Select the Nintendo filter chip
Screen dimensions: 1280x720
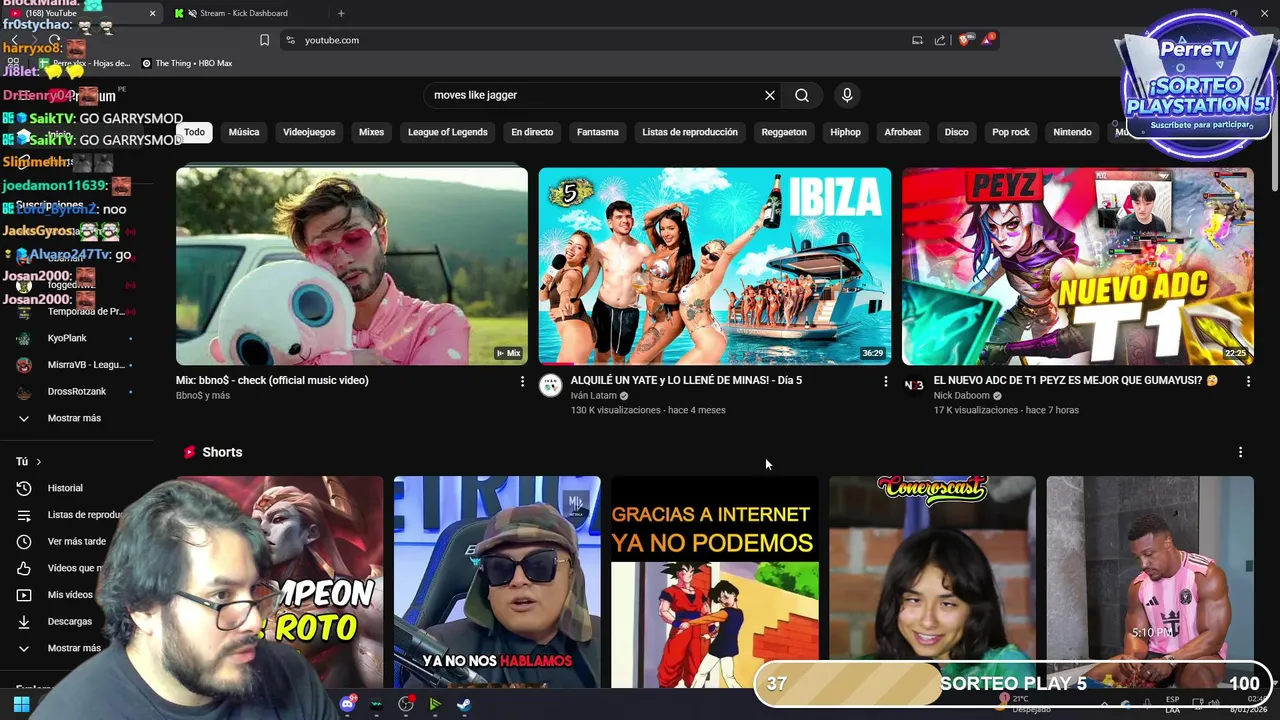pos(1072,132)
